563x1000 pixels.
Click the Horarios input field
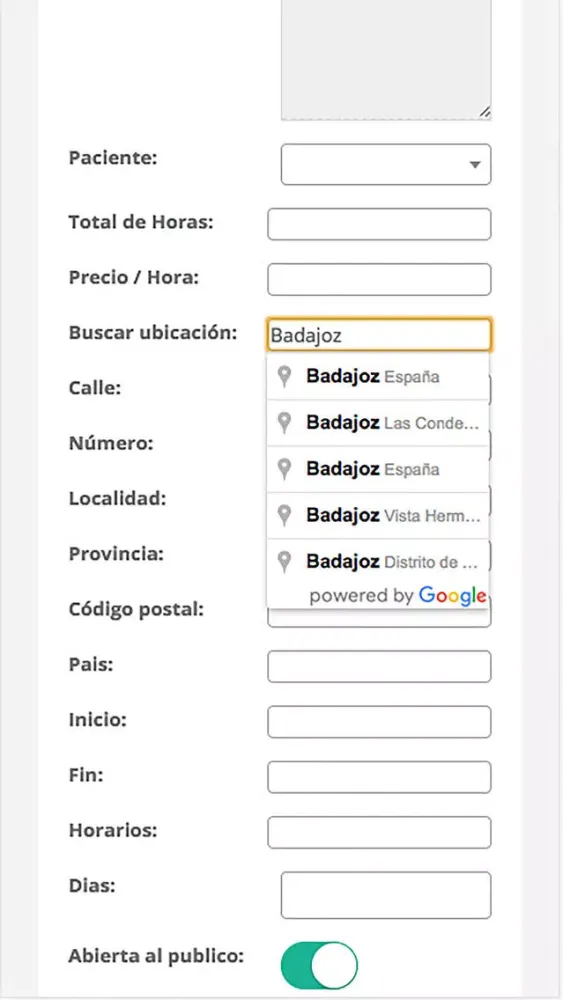click(x=379, y=832)
